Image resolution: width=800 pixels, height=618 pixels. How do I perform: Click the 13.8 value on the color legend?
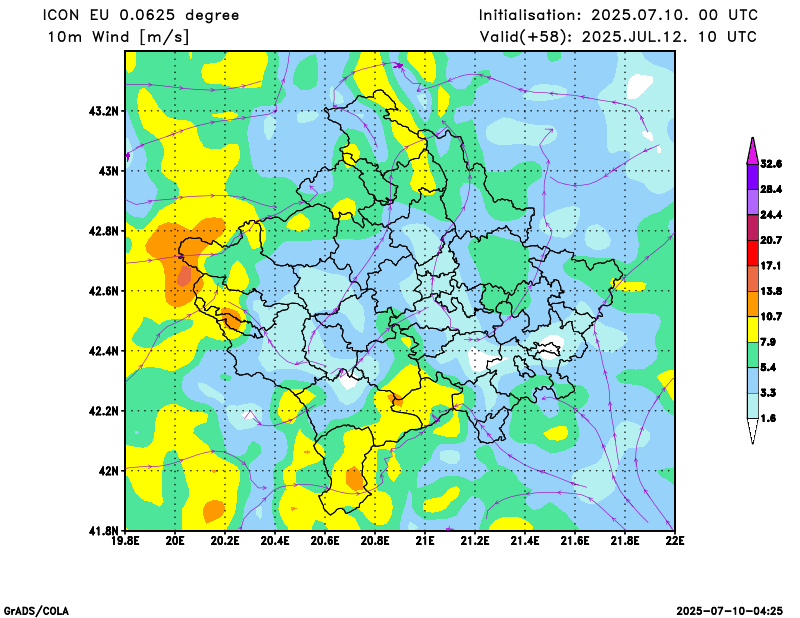(771, 291)
